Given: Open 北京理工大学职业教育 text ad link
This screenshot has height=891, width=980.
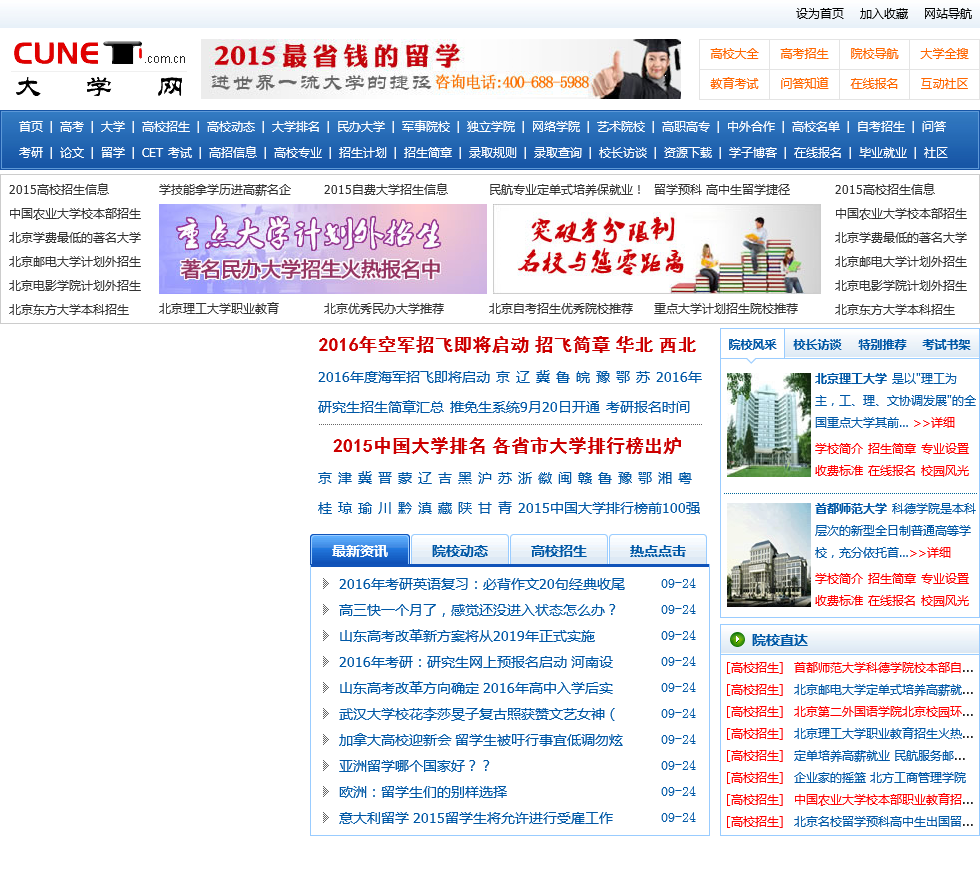Looking at the screenshot, I should pos(219,309).
